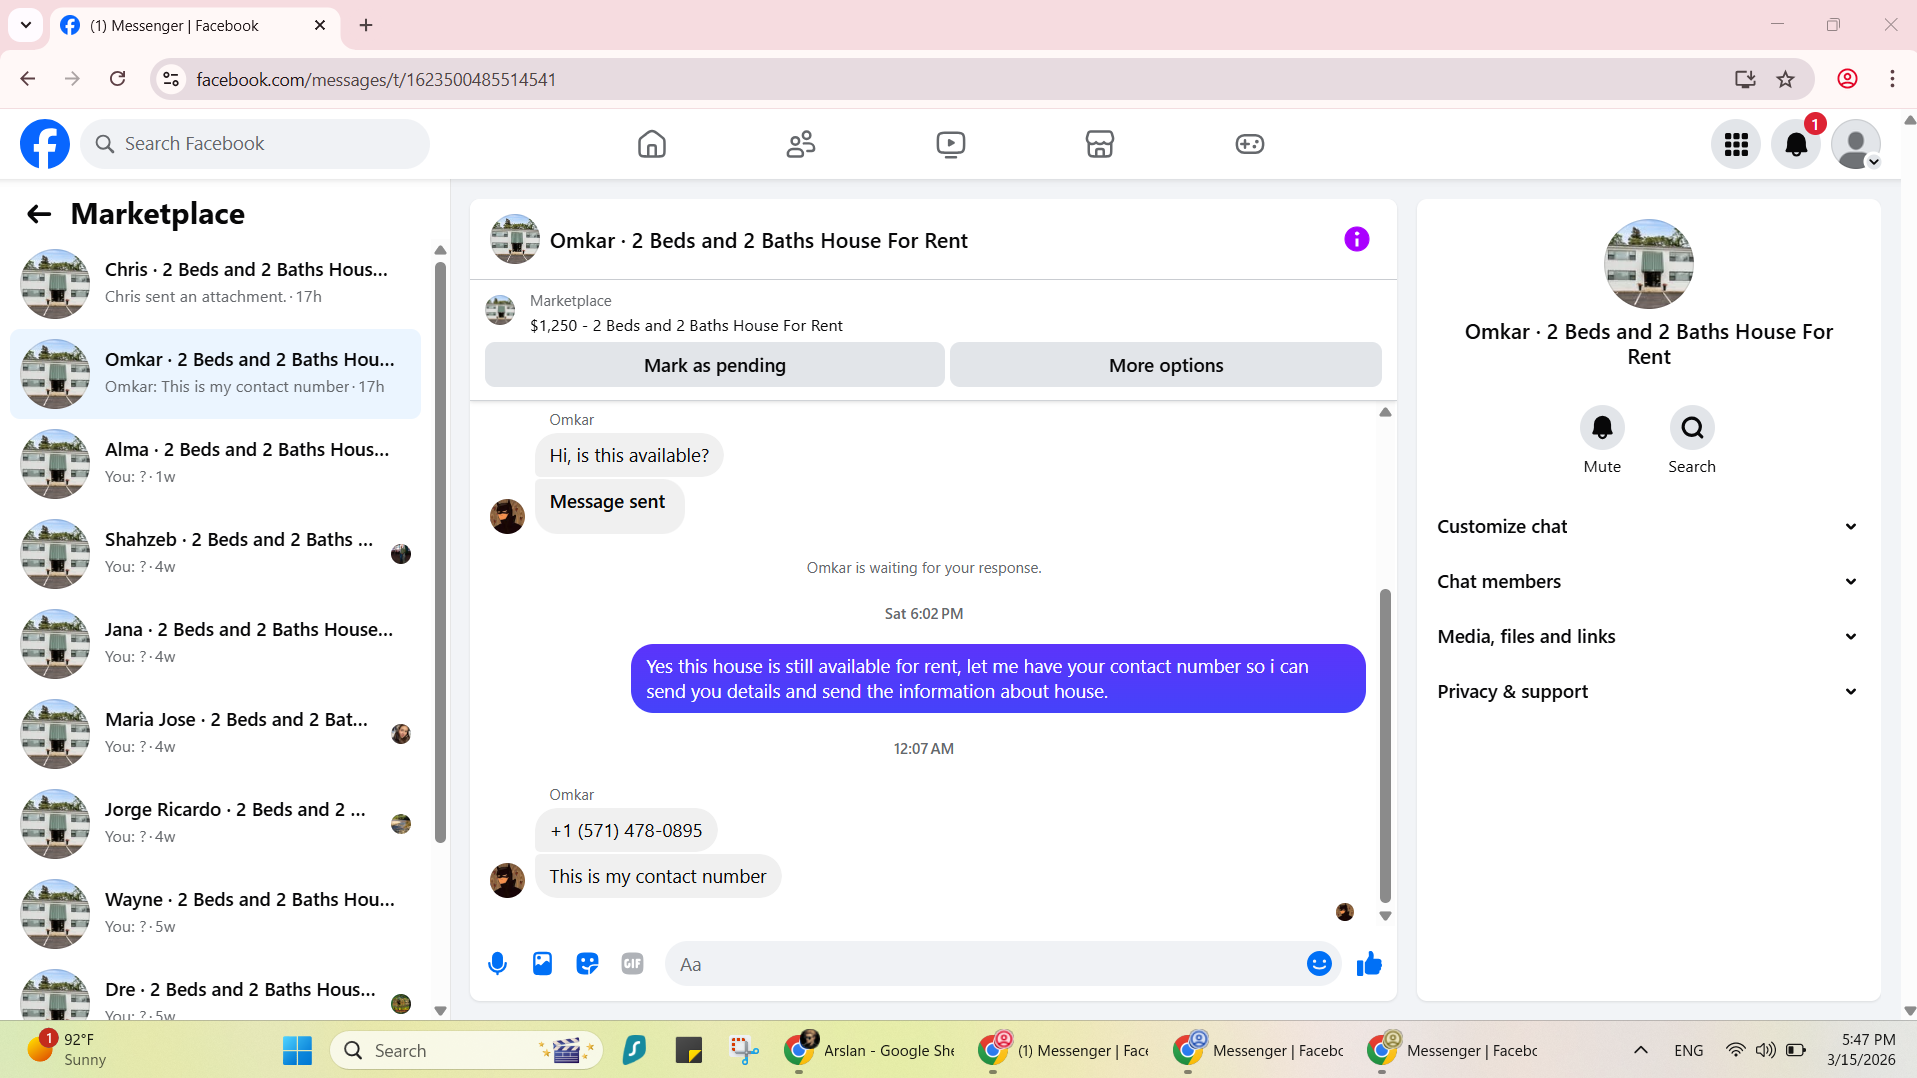The image size is (1917, 1078).
Task: Click the Messenger | Facebook browser tab
Action: click(194, 25)
